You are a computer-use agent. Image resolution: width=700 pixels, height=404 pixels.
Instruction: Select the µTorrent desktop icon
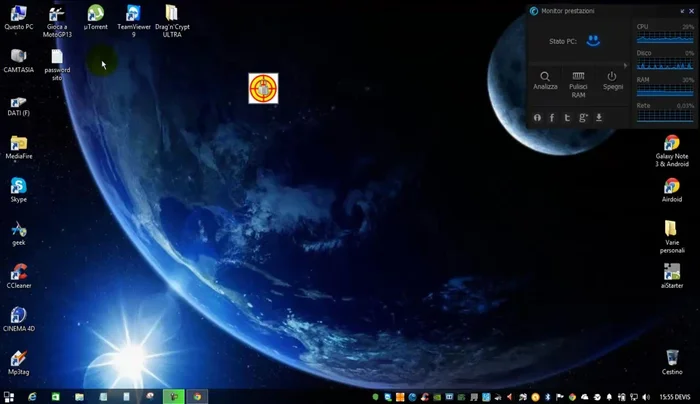95,14
